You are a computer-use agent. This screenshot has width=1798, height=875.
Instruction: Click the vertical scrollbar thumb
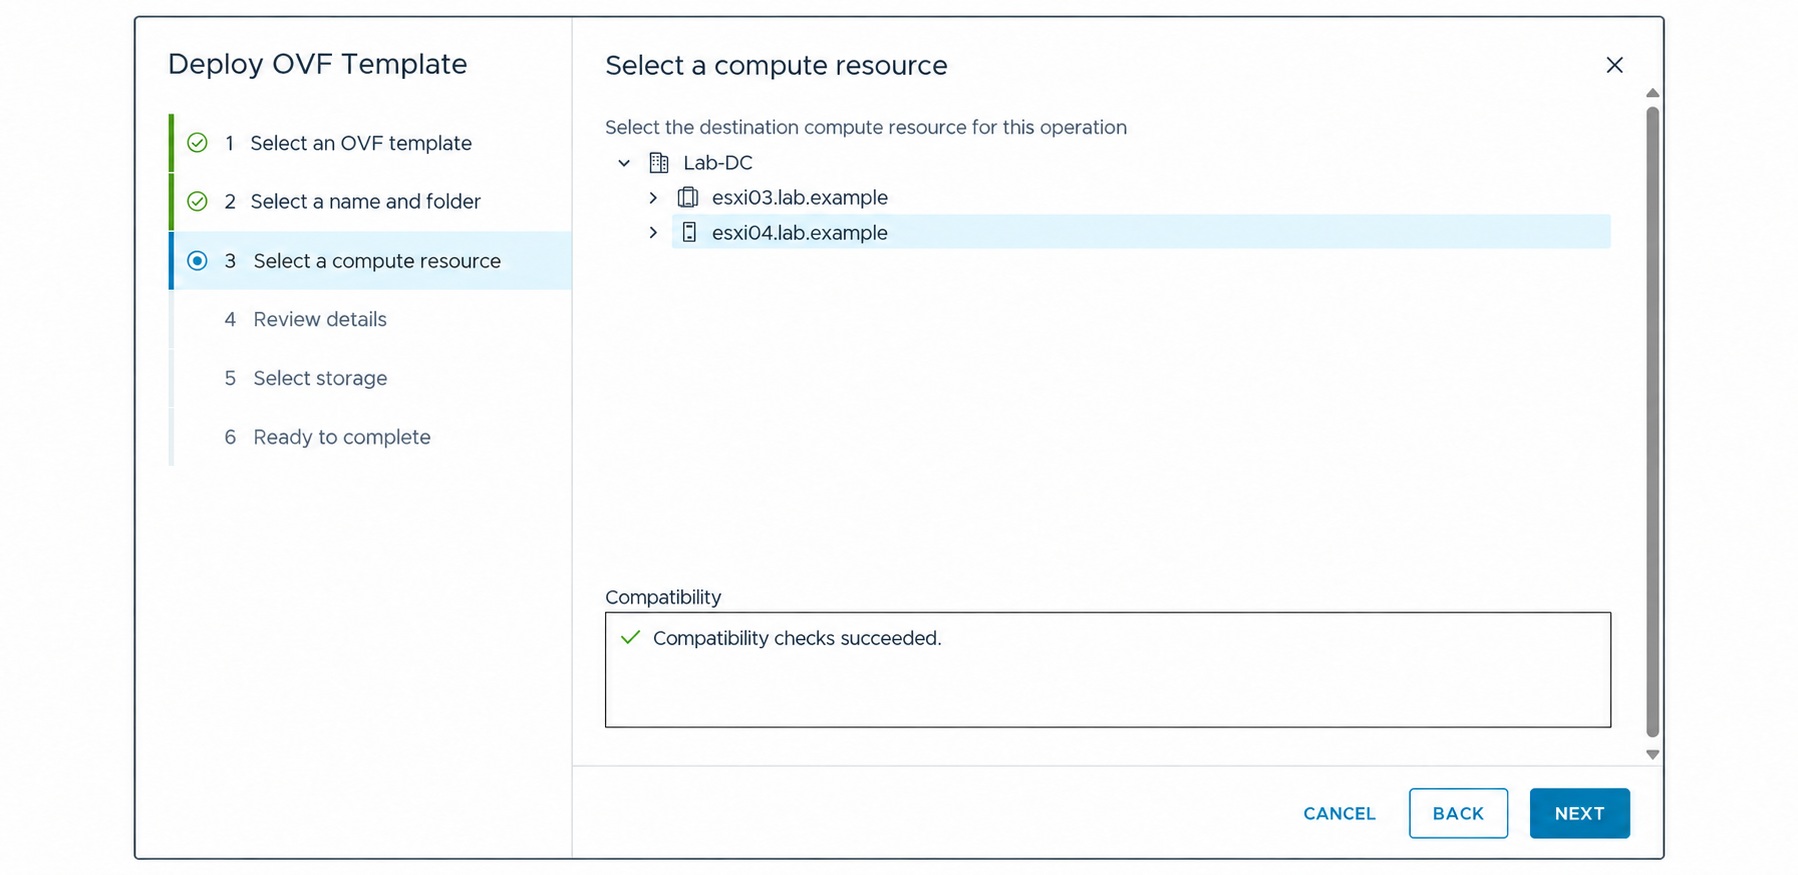(1652, 421)
